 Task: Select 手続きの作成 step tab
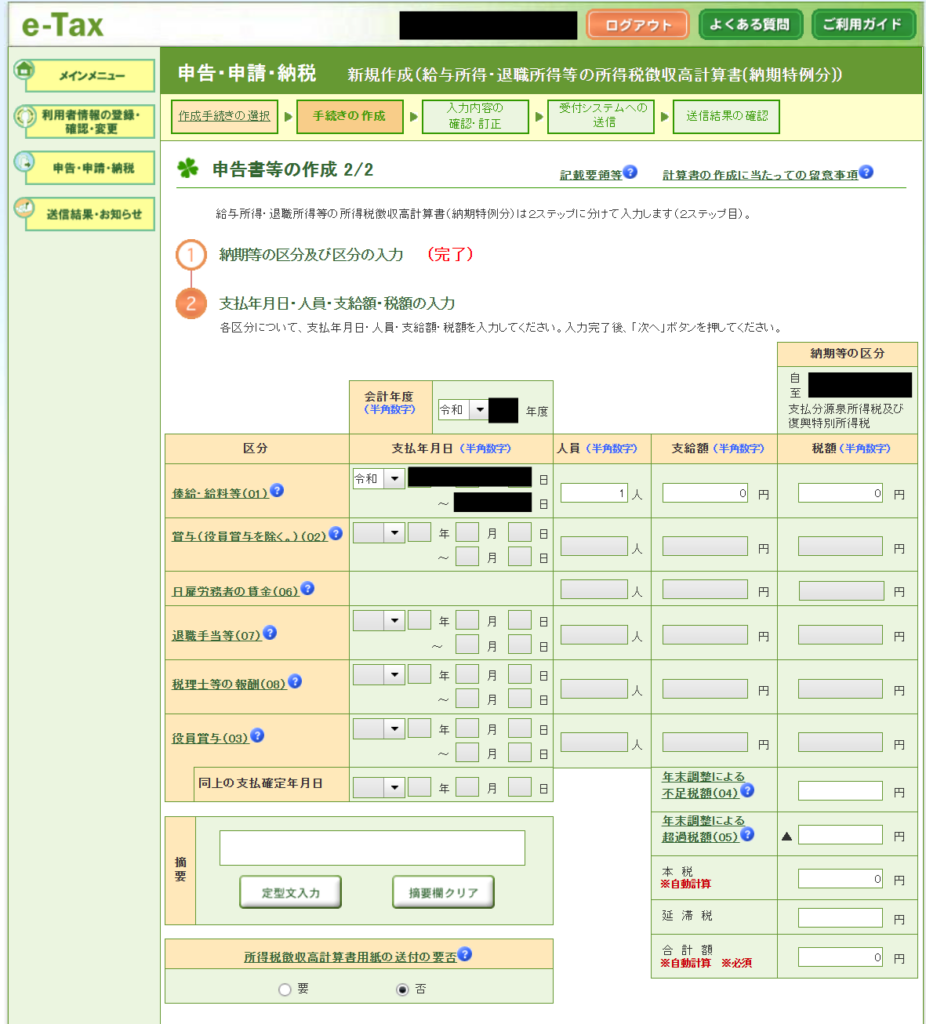click(349, 116)
